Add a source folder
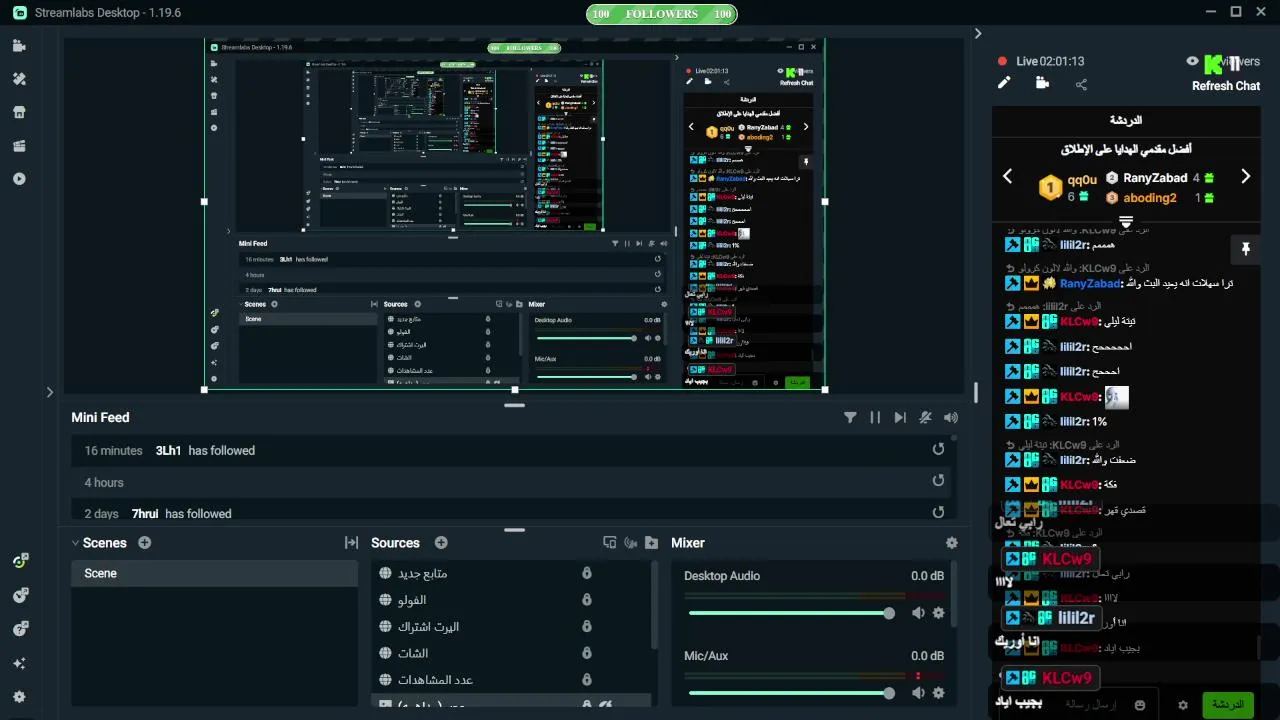Image resolution: width=1280 pixels, height=720 pixels. pos(652,543)
